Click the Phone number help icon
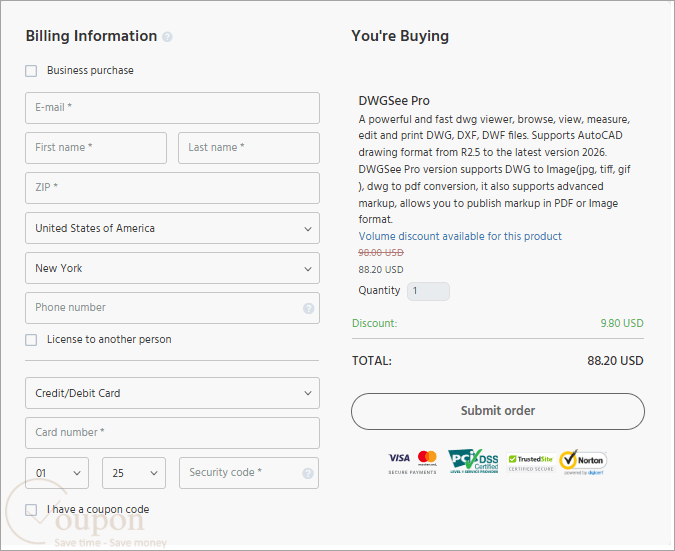Image resolution: width=675 pixels, height=551 pixels. [308, 308]
